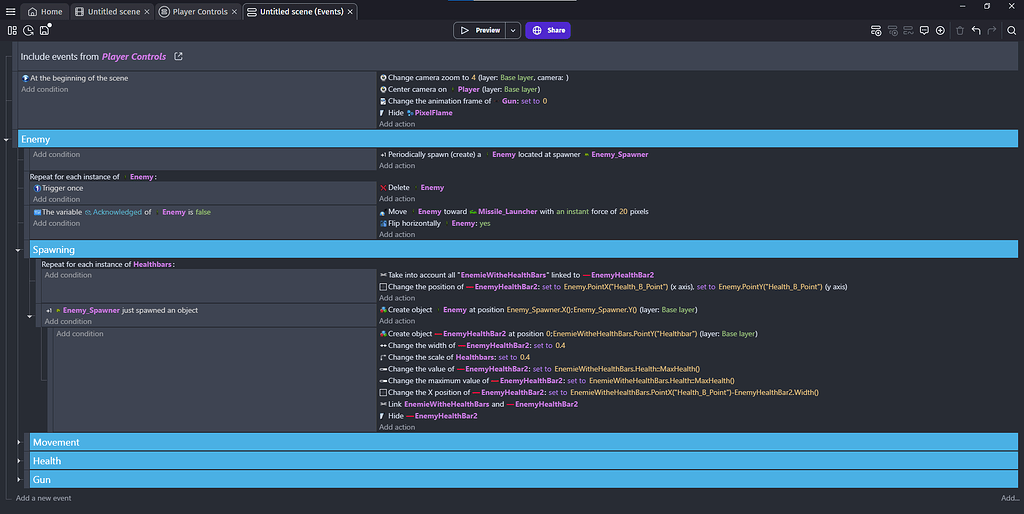Click the Share button
The width and height of the screenshot is (1024, 514).
click(548, 30)
